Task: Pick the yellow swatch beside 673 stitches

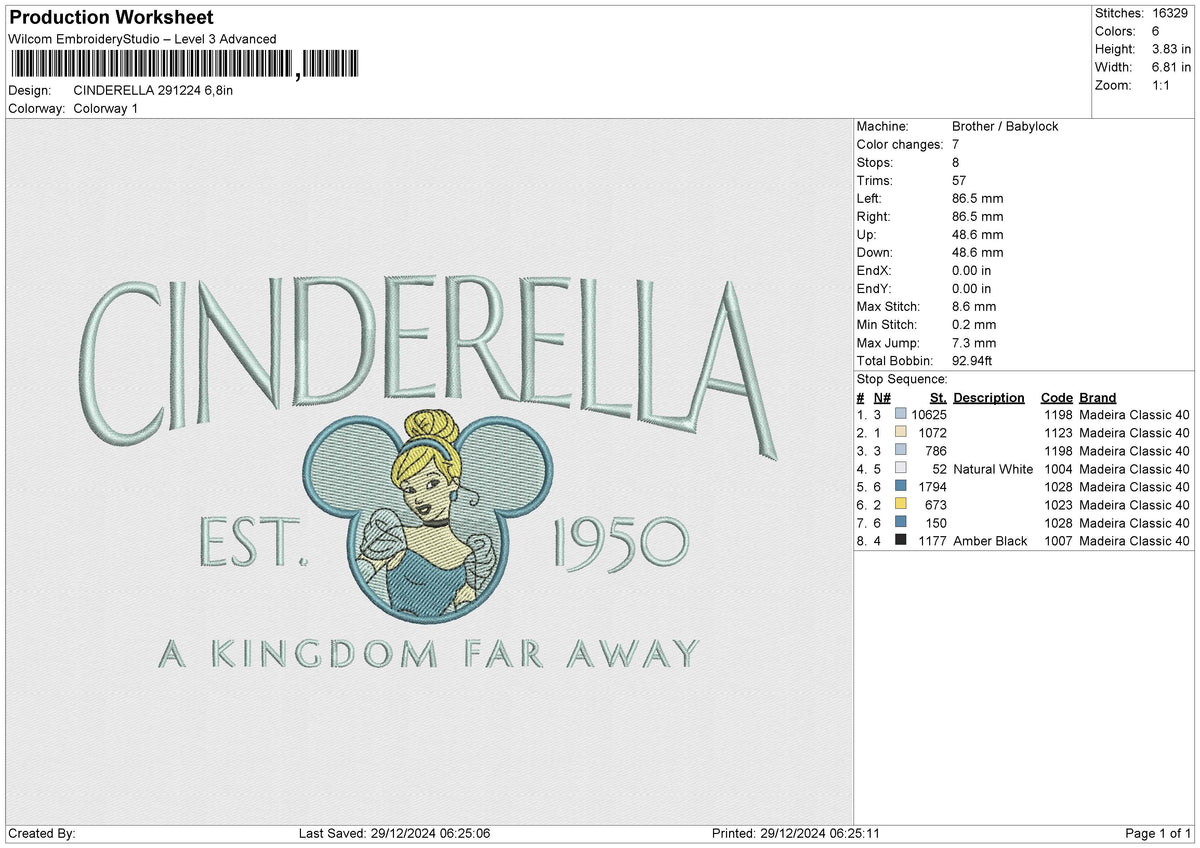Action: click(x=901, y=504)
